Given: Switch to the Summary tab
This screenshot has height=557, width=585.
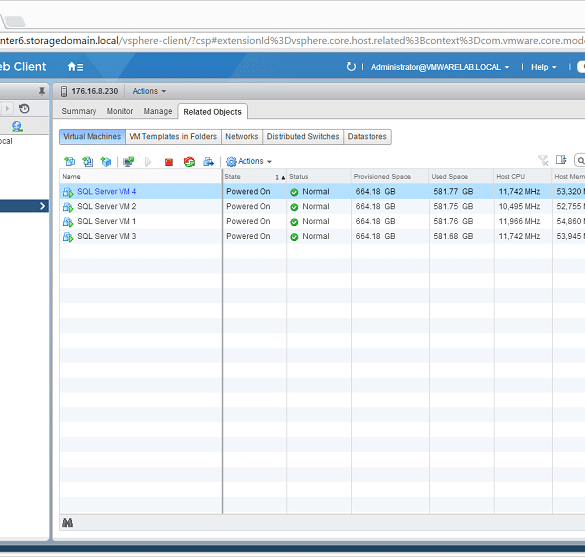Looking at the screenshot, I should coord(79,111).
